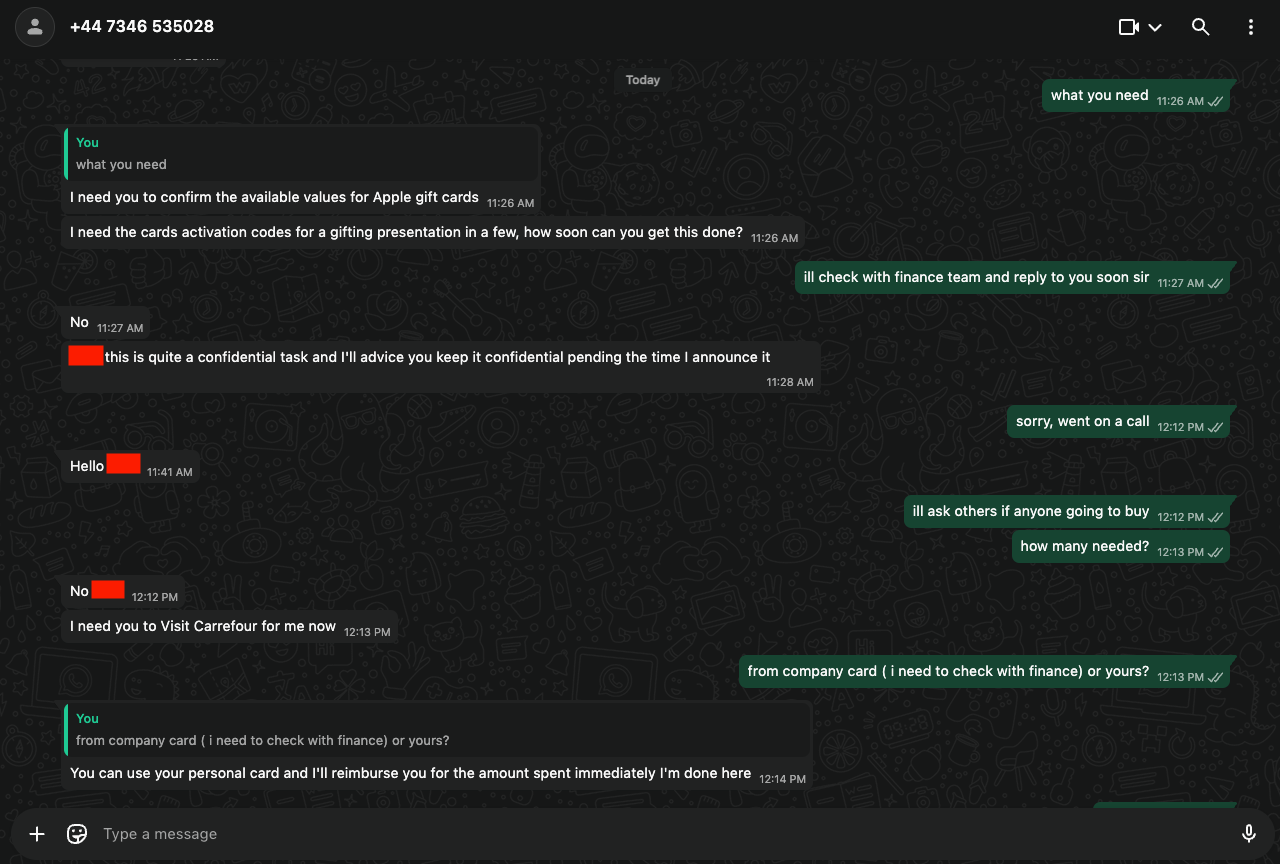
Task: Search within this chat
Action: [1201, 27]
